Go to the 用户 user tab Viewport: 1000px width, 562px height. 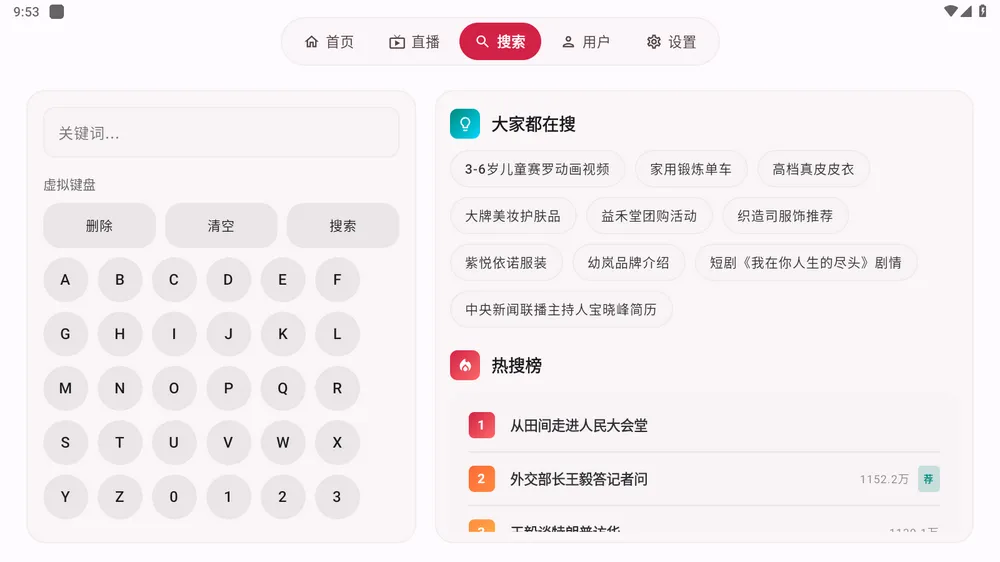click(585, 42)
